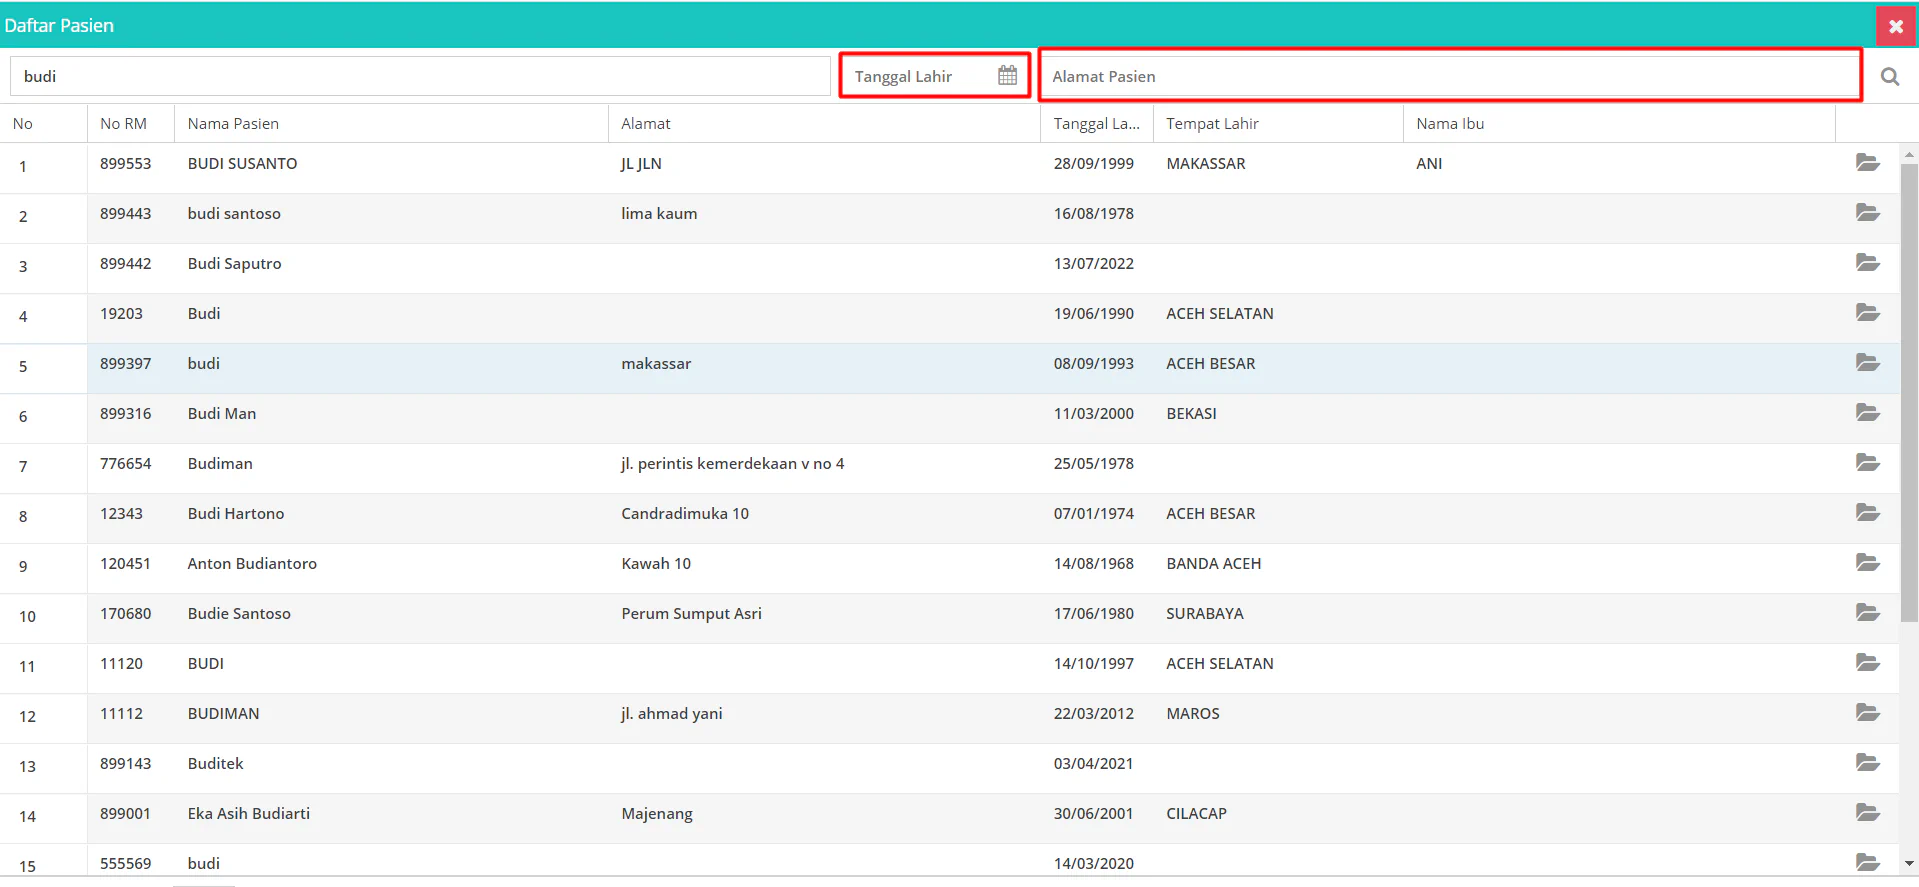
Task: Open folder icon for RM 11120 row
Action: point(1867,662)
